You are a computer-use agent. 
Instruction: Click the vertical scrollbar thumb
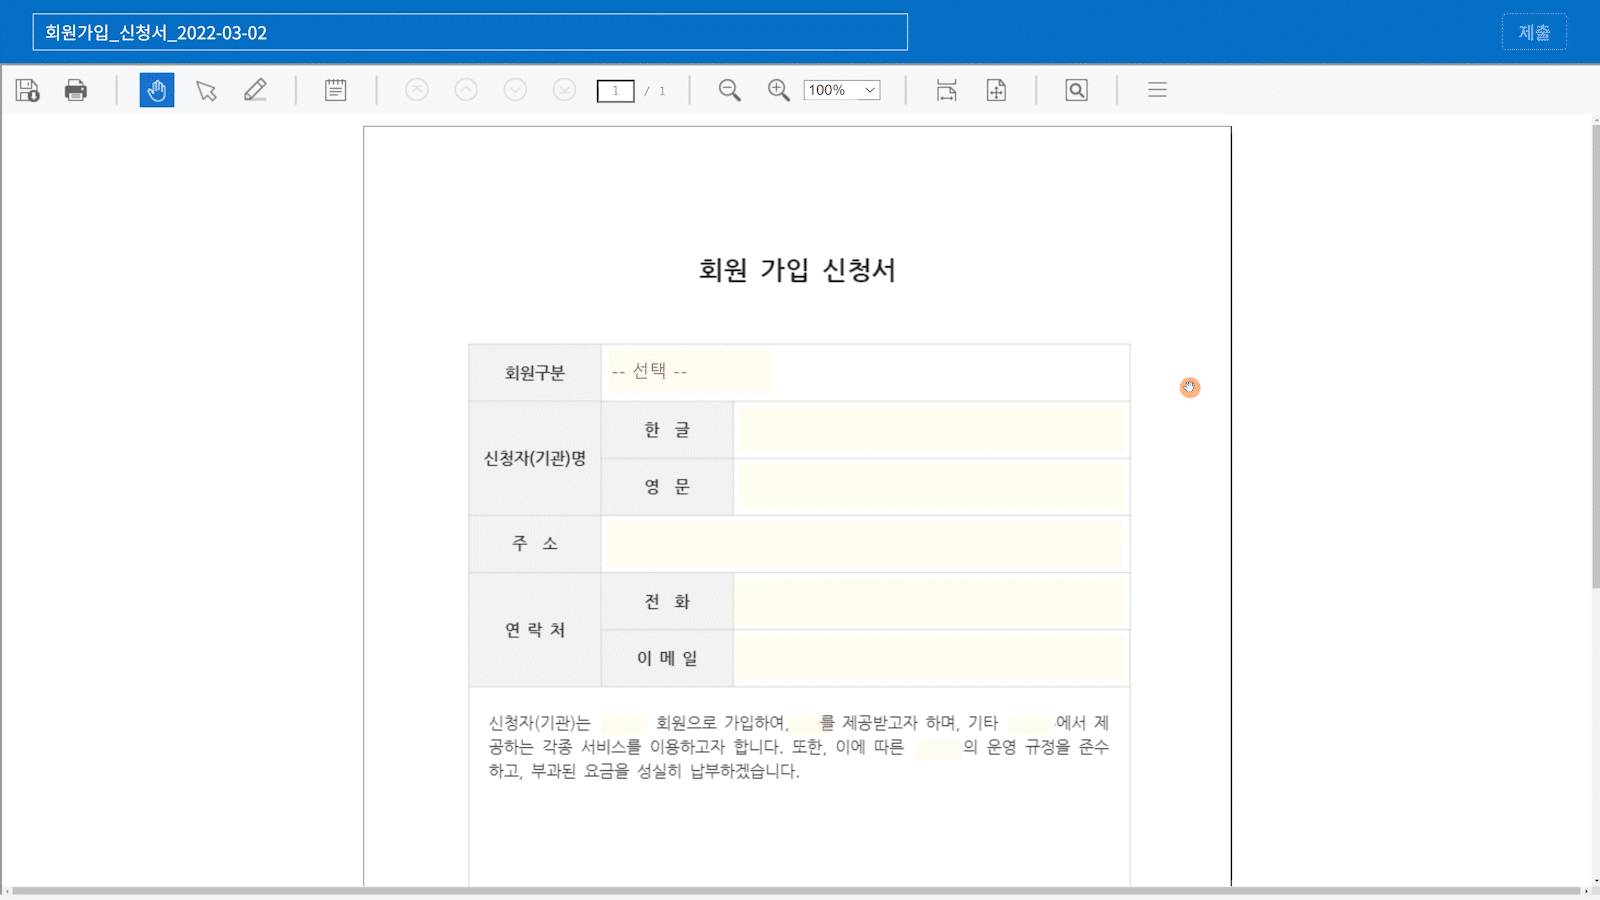[x=1595, y=356]
